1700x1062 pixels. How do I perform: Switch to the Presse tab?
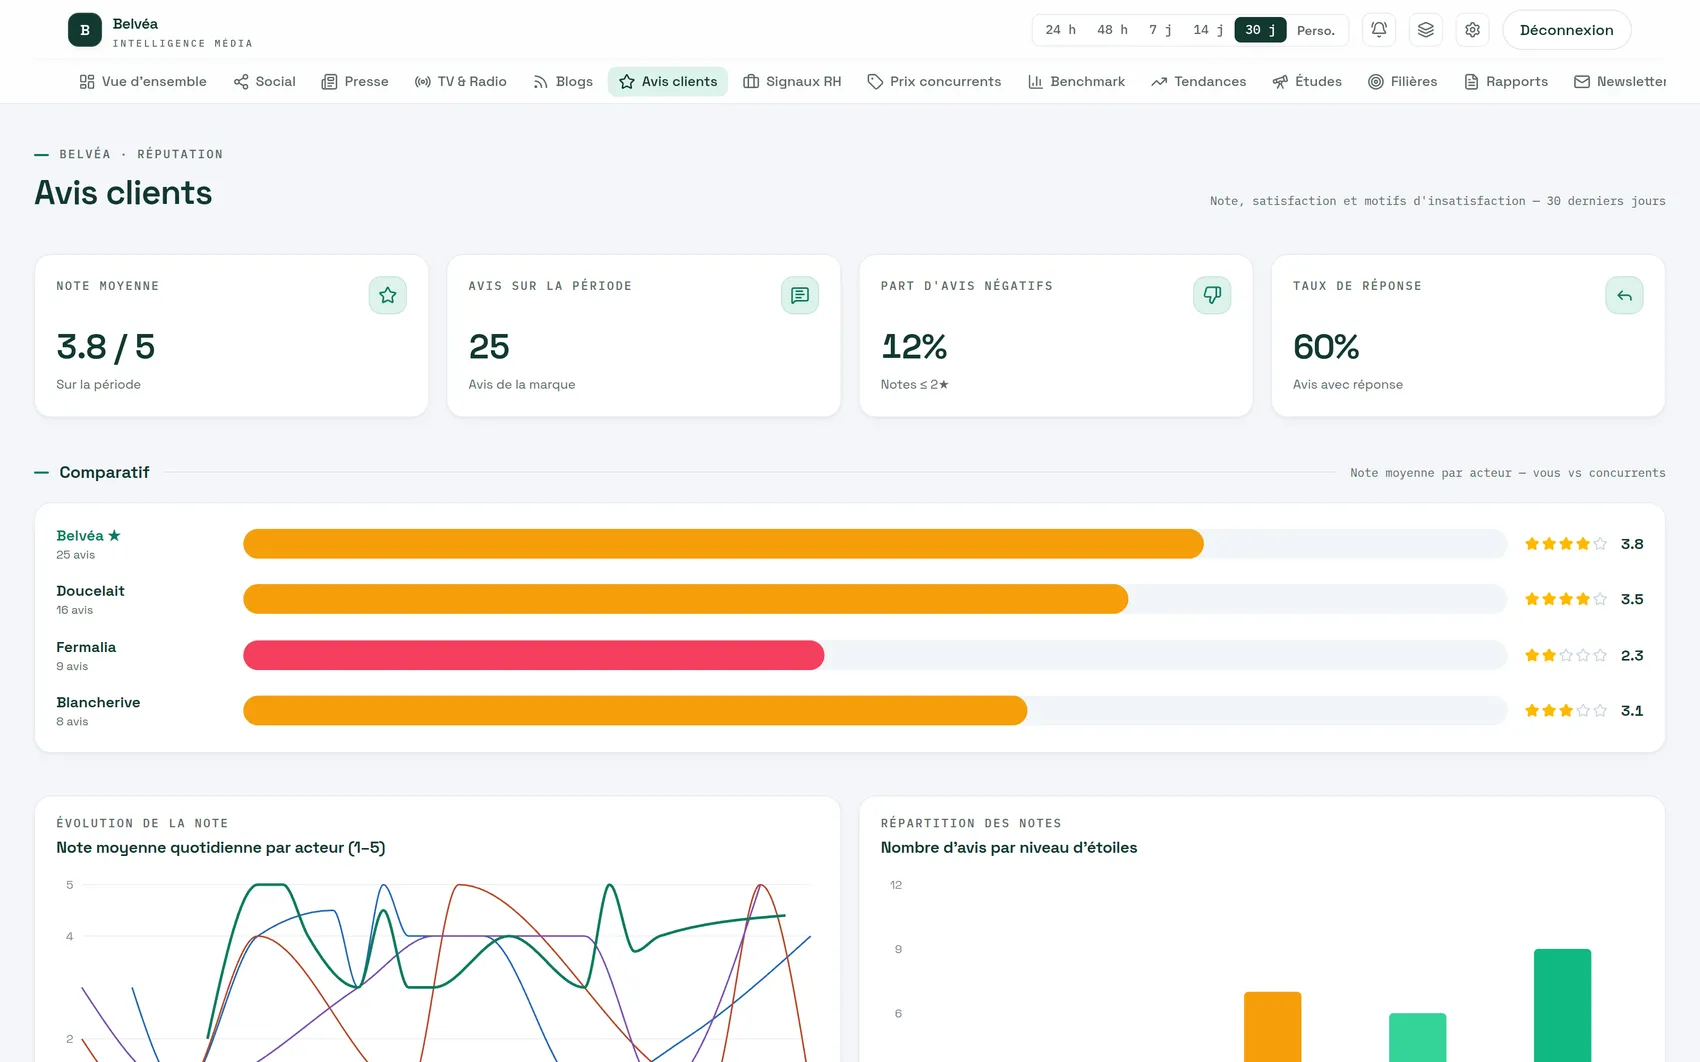[355, 82]
